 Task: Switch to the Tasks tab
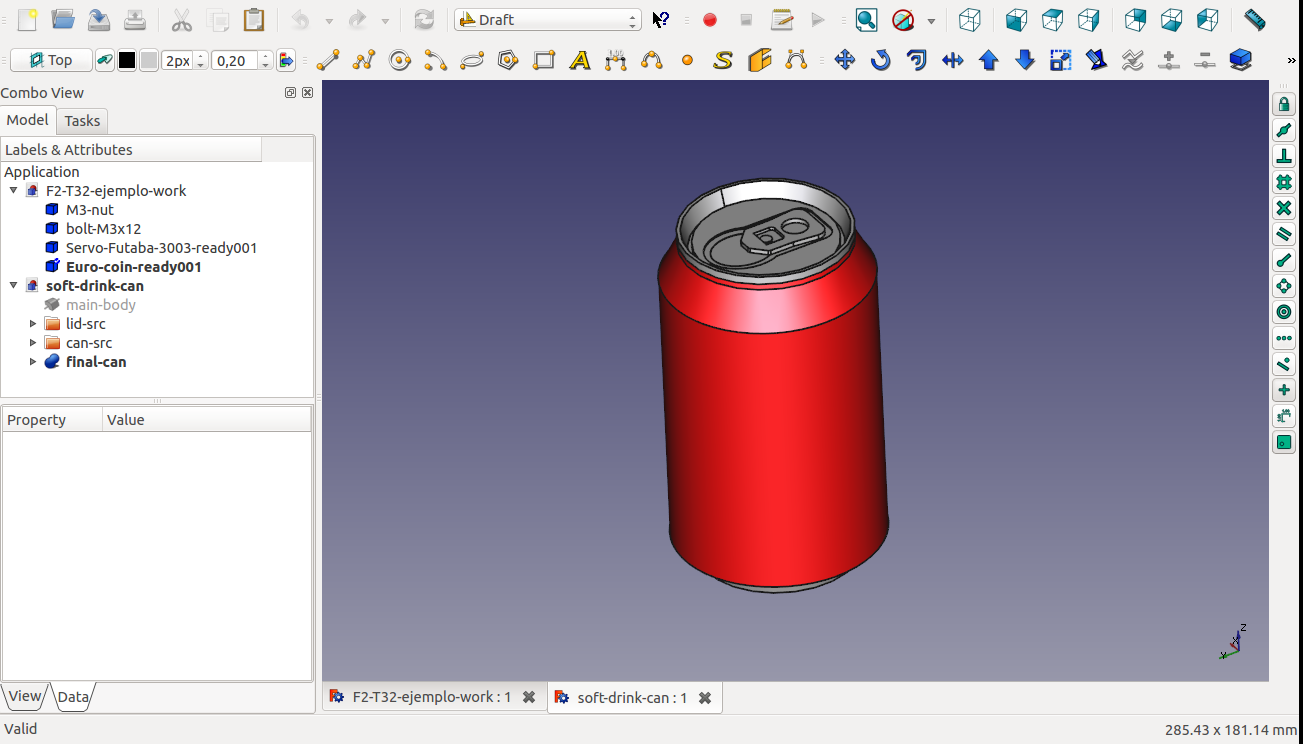[82, 121]
